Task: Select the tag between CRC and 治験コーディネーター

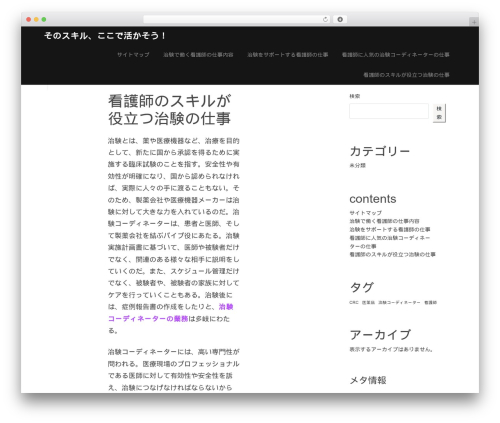Action: [368, 303]
